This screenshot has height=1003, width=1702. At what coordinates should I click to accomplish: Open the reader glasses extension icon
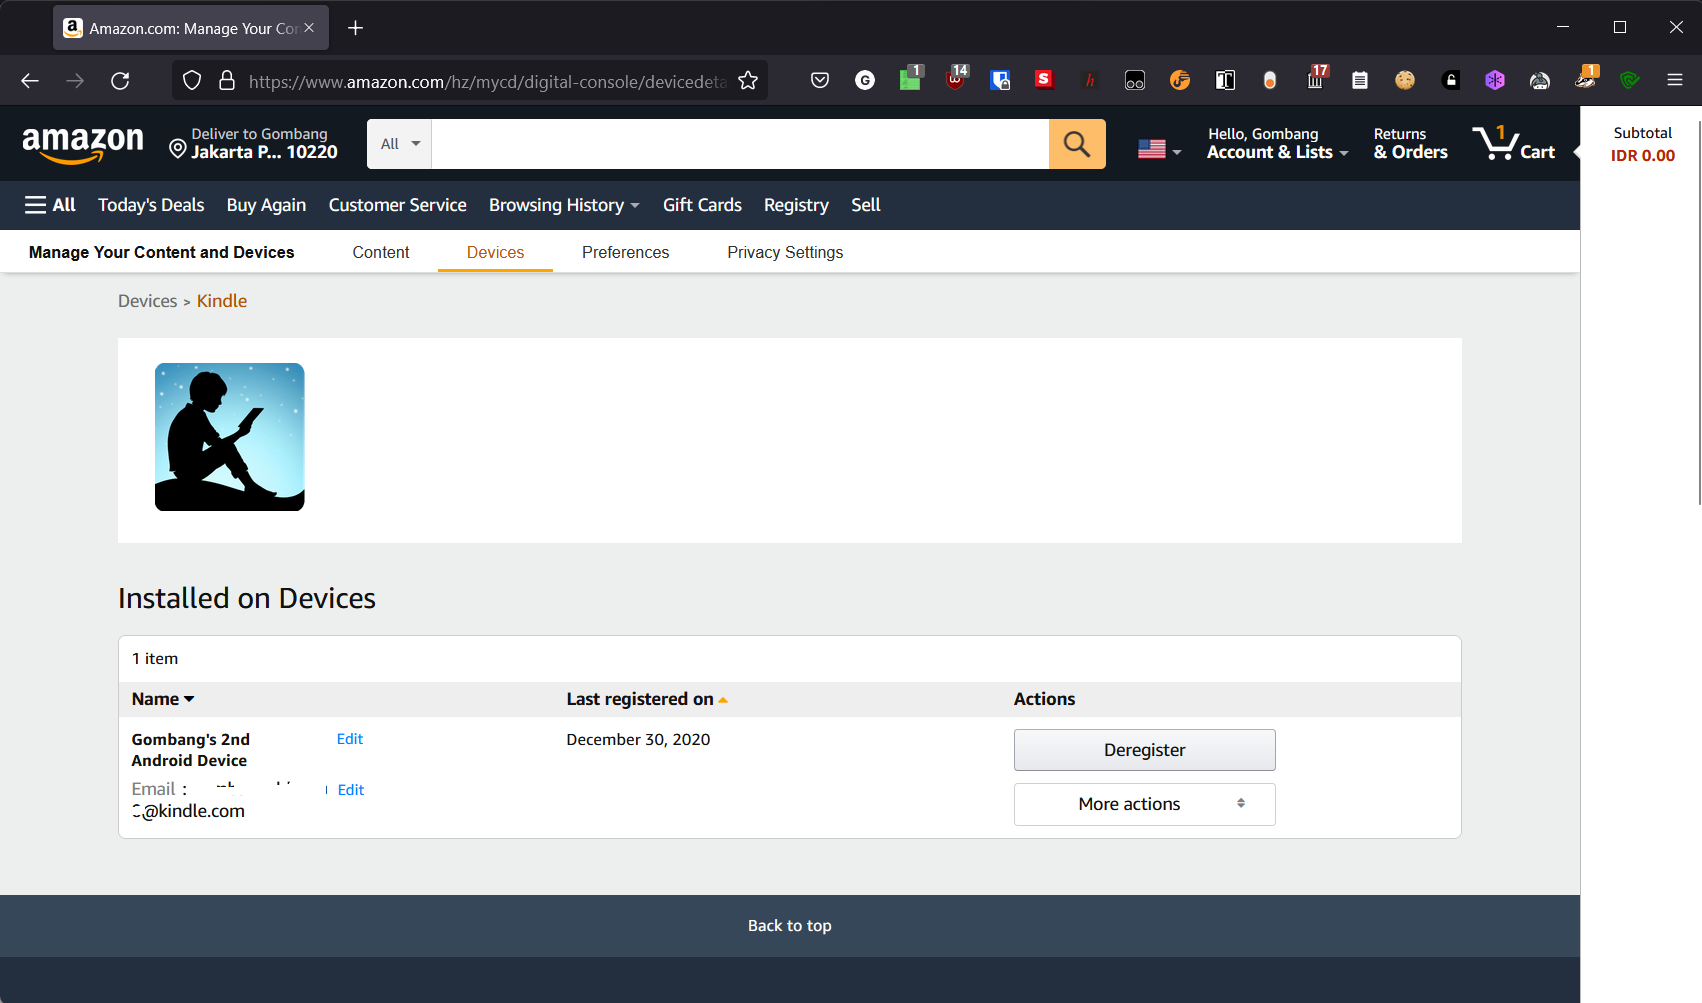click(1135, 81)
